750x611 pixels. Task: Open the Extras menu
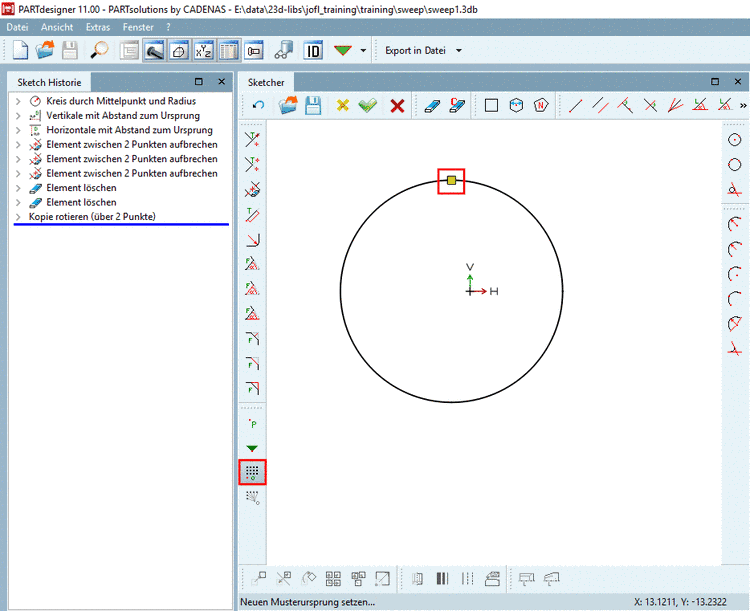click(x=98, y=26)
